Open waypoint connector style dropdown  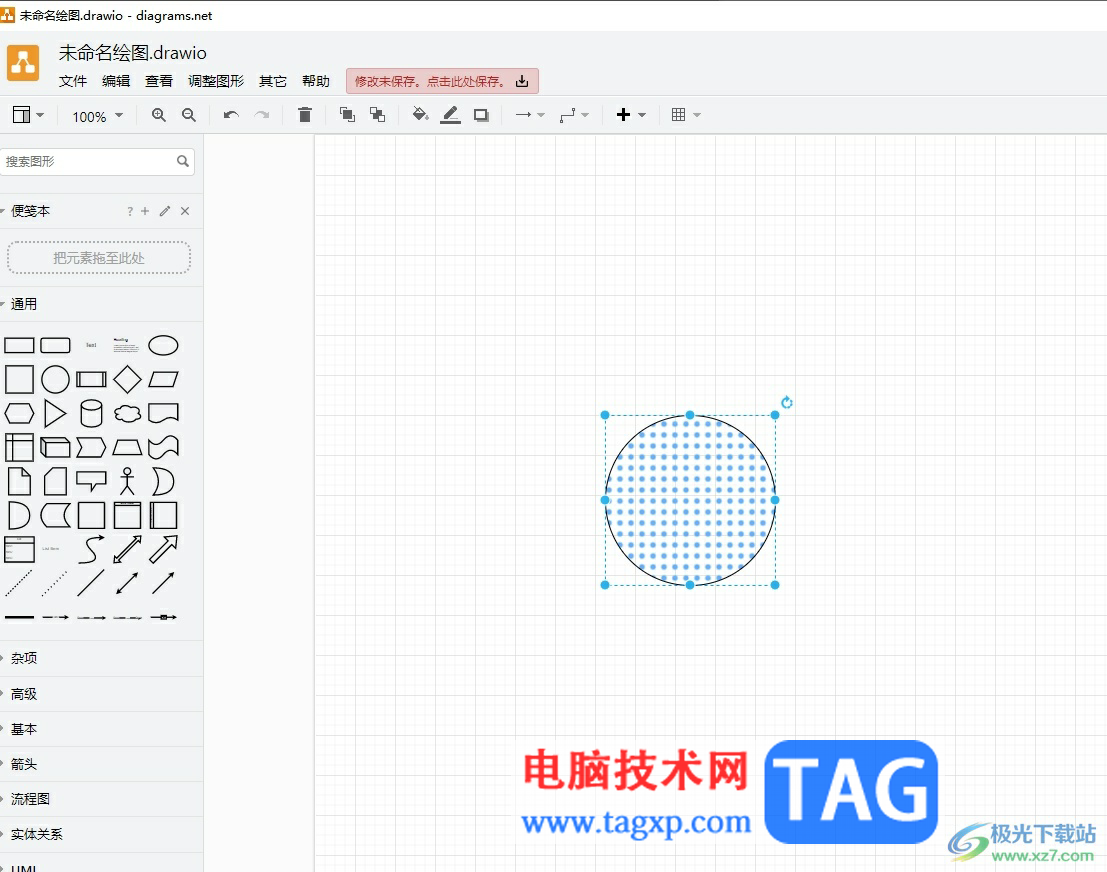[x=574, y=114]
